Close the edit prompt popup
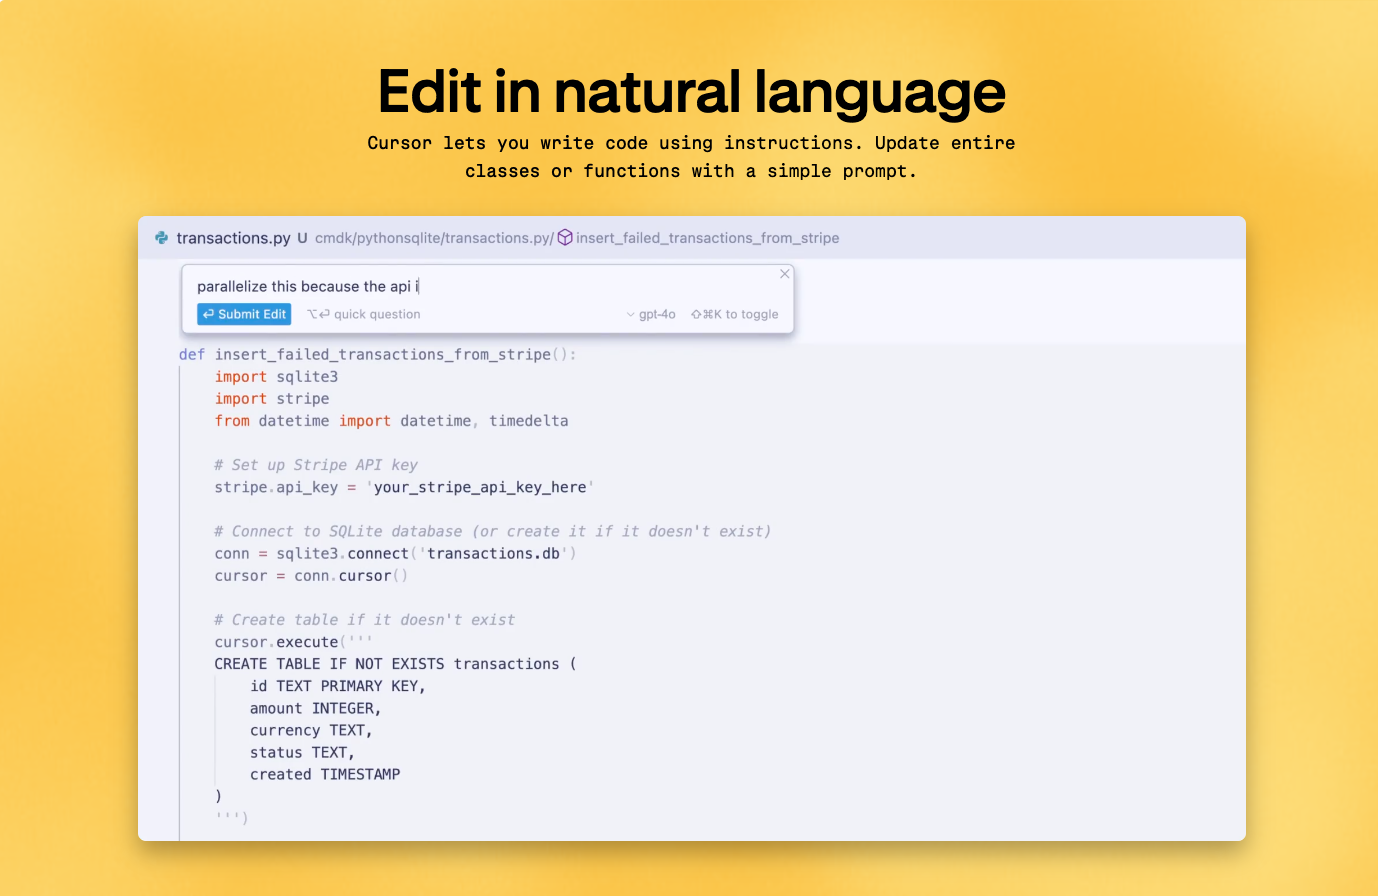 click(x=785, y=274)
